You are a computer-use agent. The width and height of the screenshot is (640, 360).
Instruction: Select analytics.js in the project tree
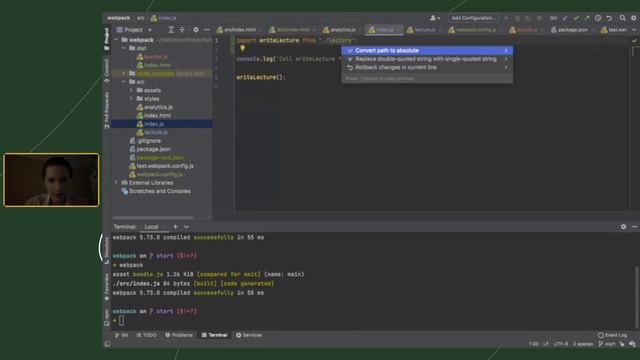coord(155,107)
